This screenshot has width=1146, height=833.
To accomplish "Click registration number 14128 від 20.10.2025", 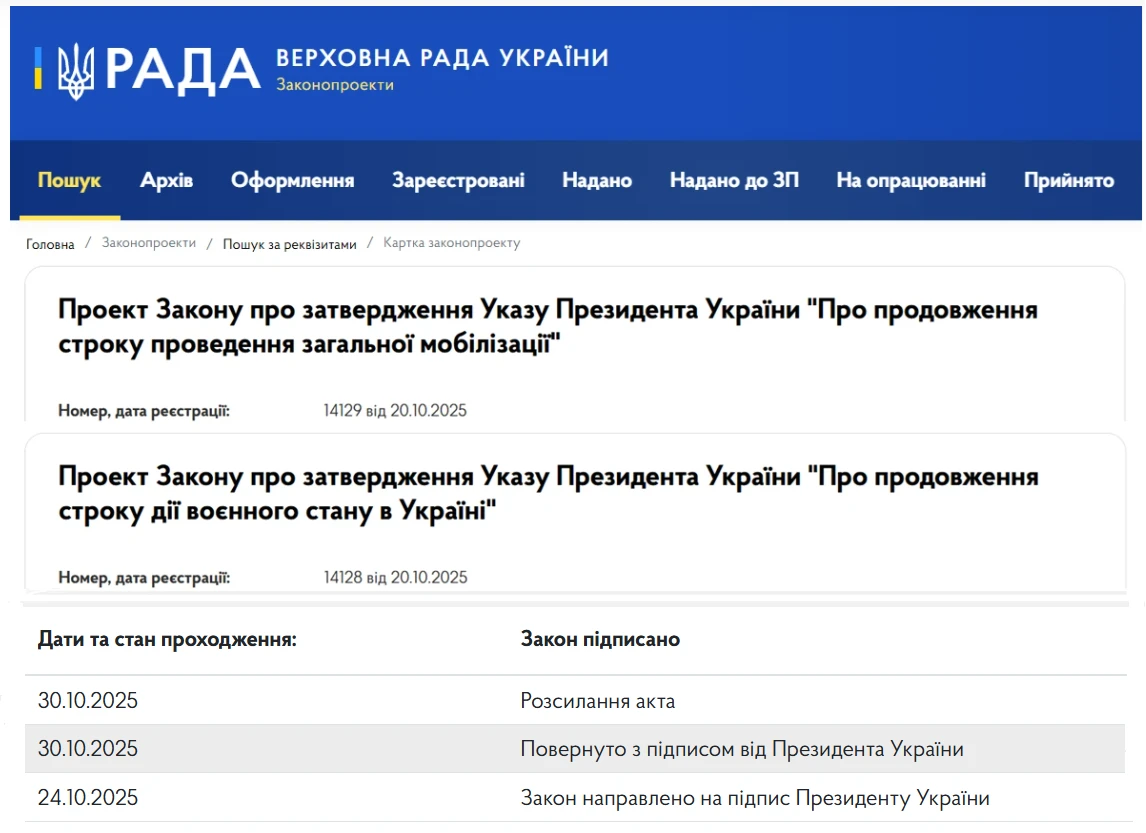I will (x=395, y=576).
